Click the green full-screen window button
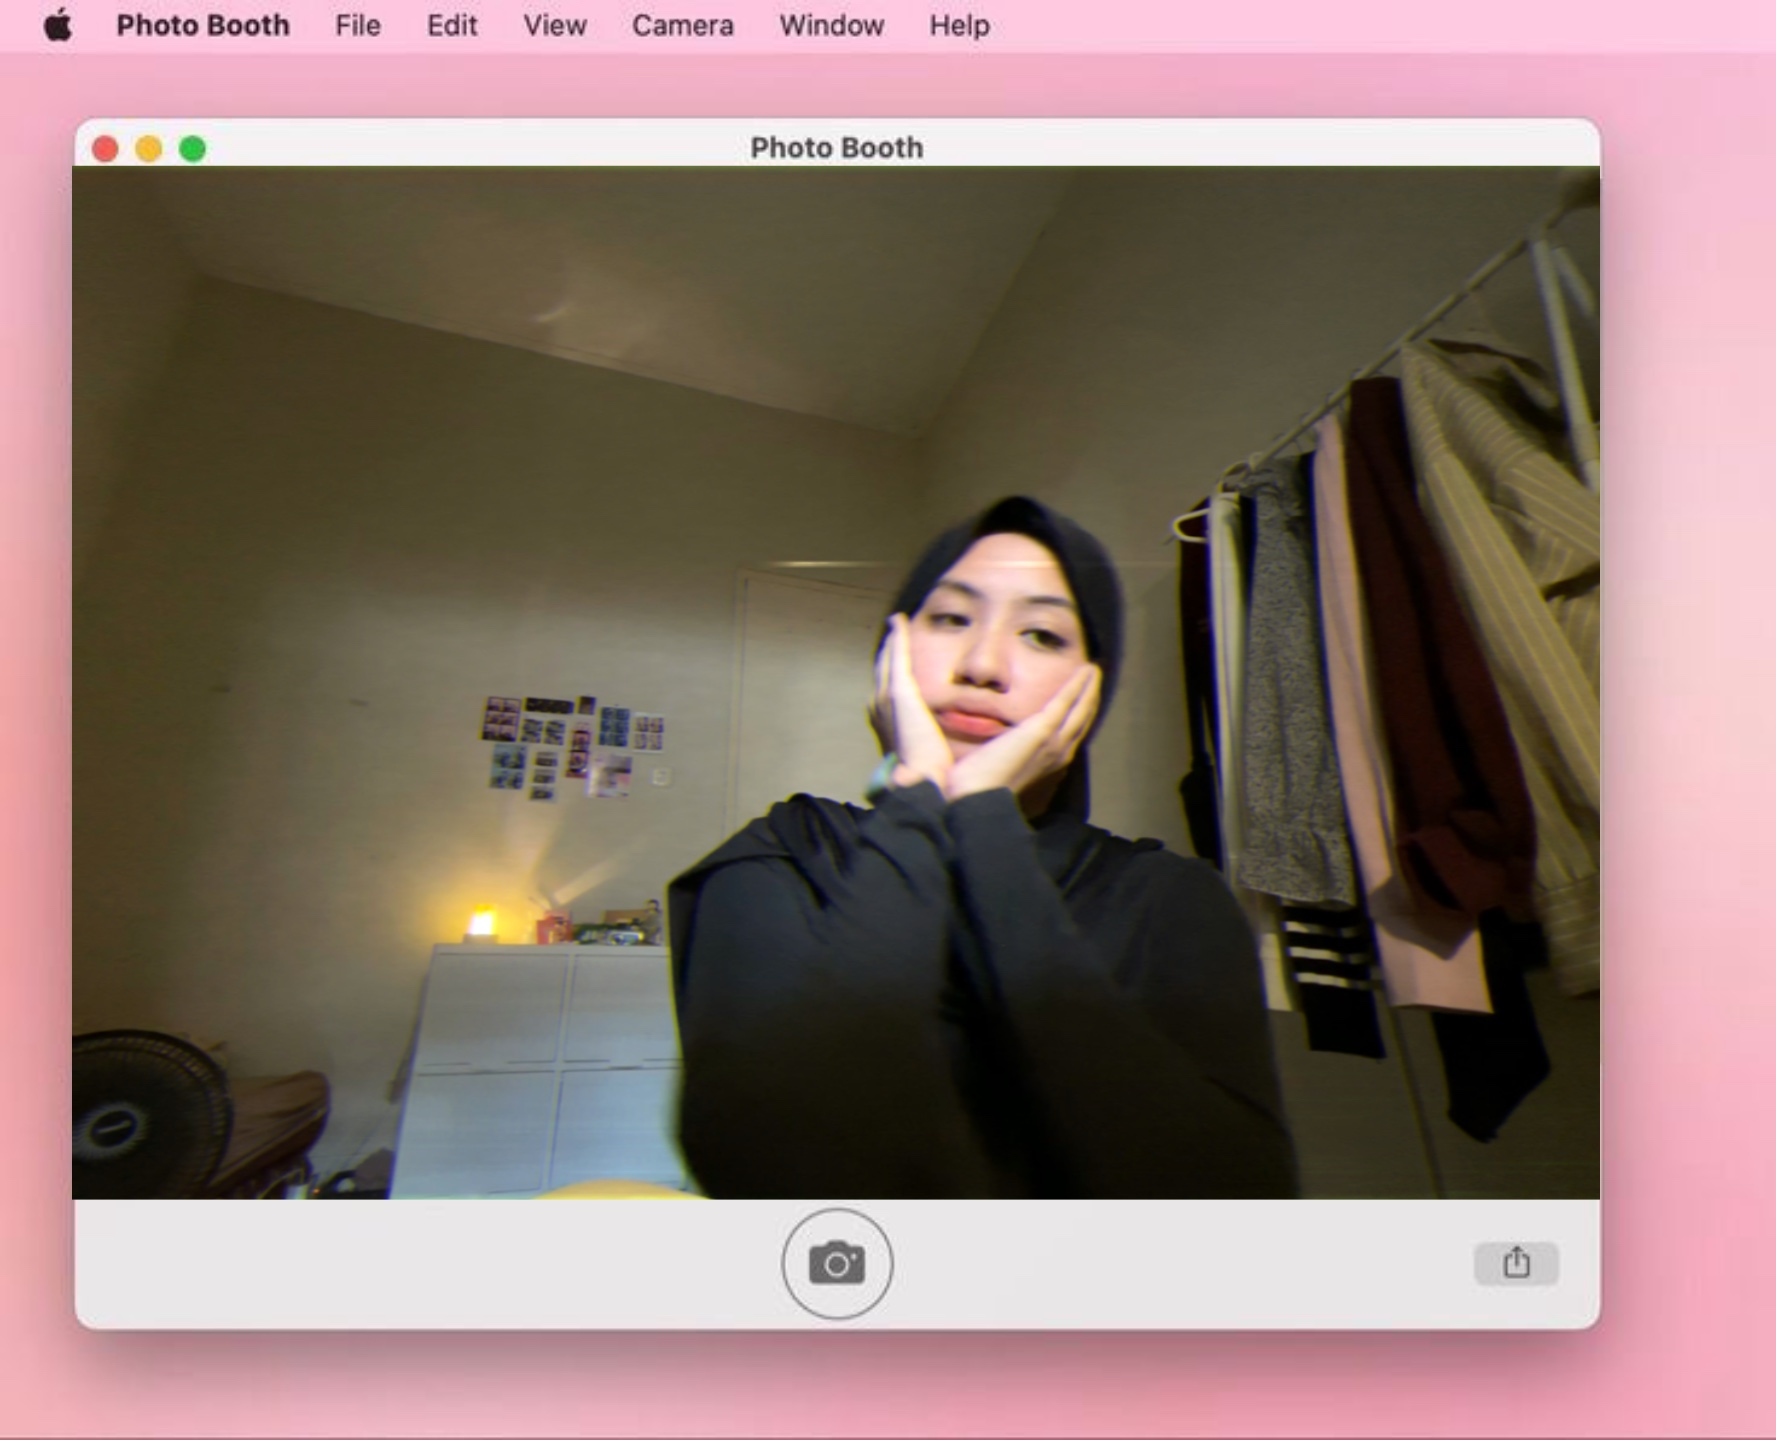Screen dimensions: 1776x1440 pyautogui.click(x=192, y=149)
